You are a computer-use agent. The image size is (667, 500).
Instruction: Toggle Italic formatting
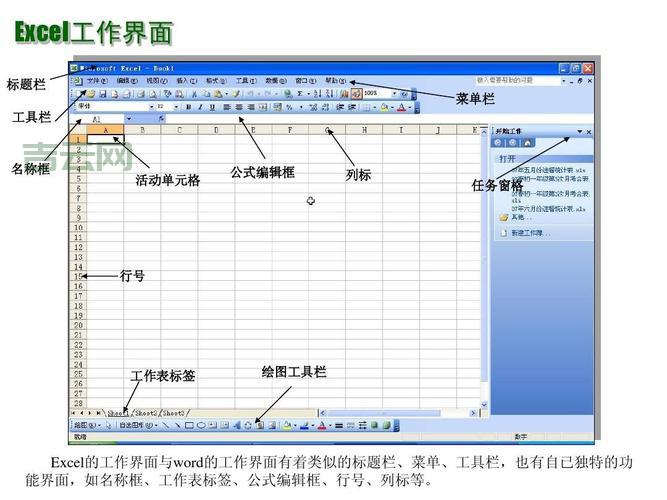coord(200,107)
